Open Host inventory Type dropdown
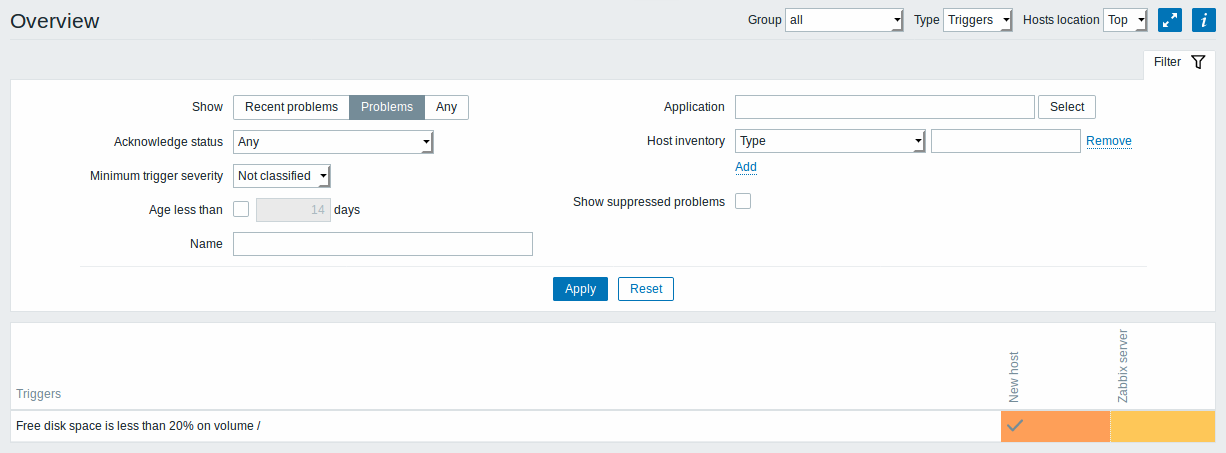This screenshot has width=1226, height=453. coord(830,141)
